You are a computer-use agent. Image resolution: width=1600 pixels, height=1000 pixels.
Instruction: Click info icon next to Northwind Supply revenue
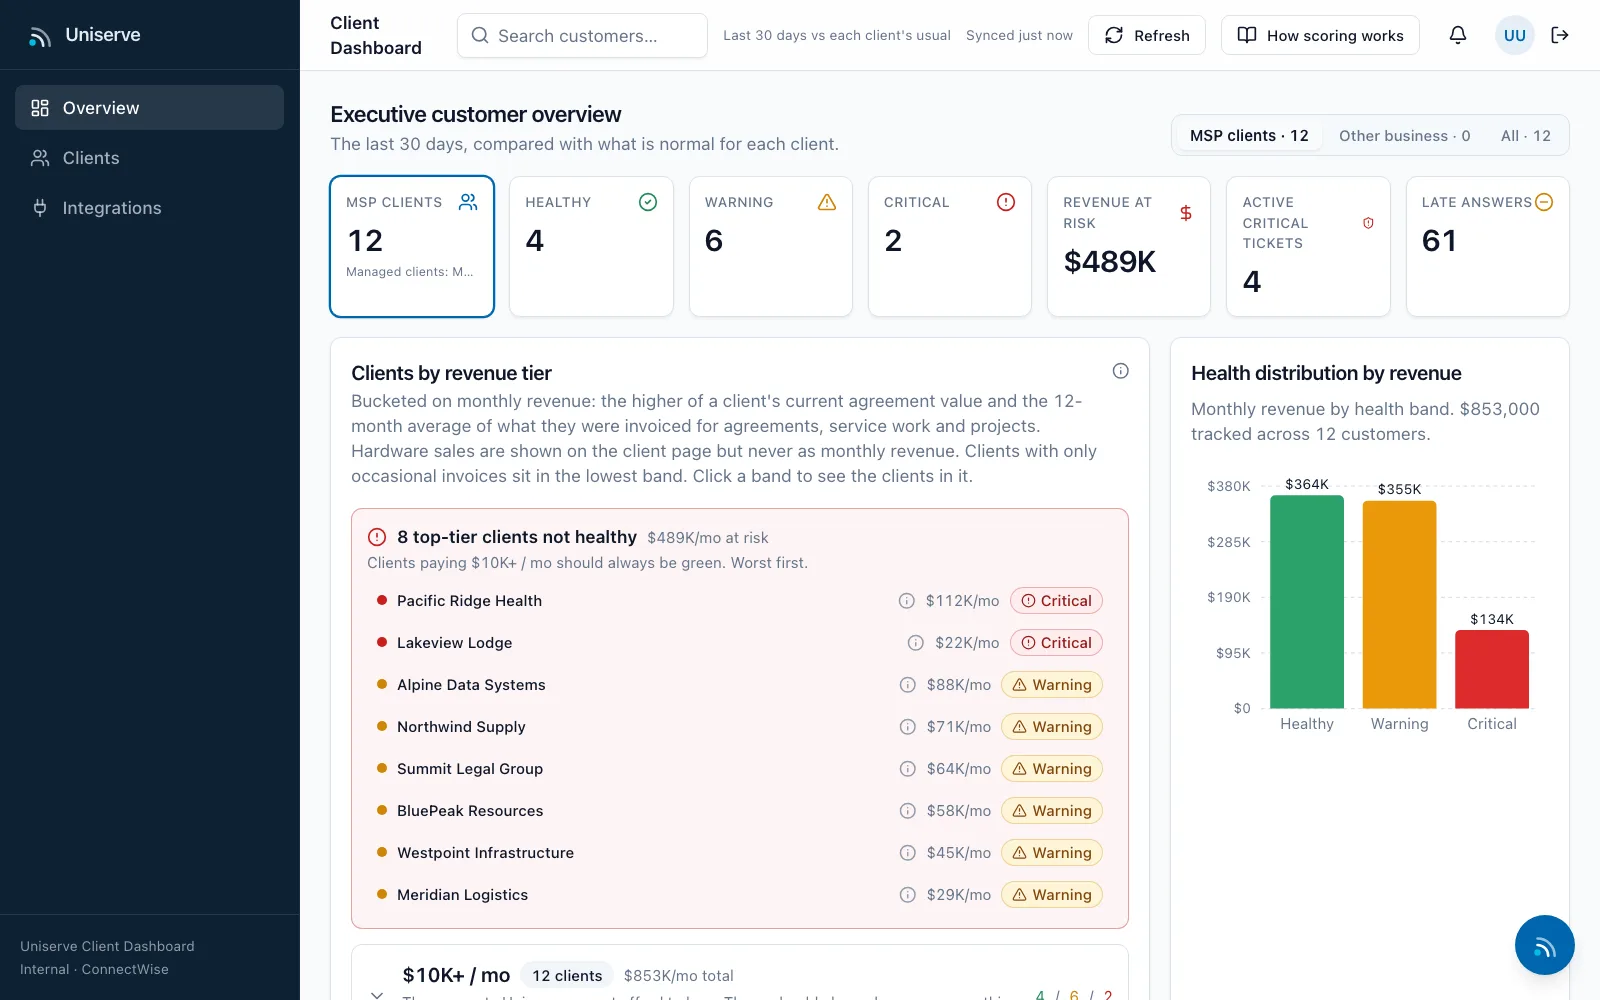908,727
